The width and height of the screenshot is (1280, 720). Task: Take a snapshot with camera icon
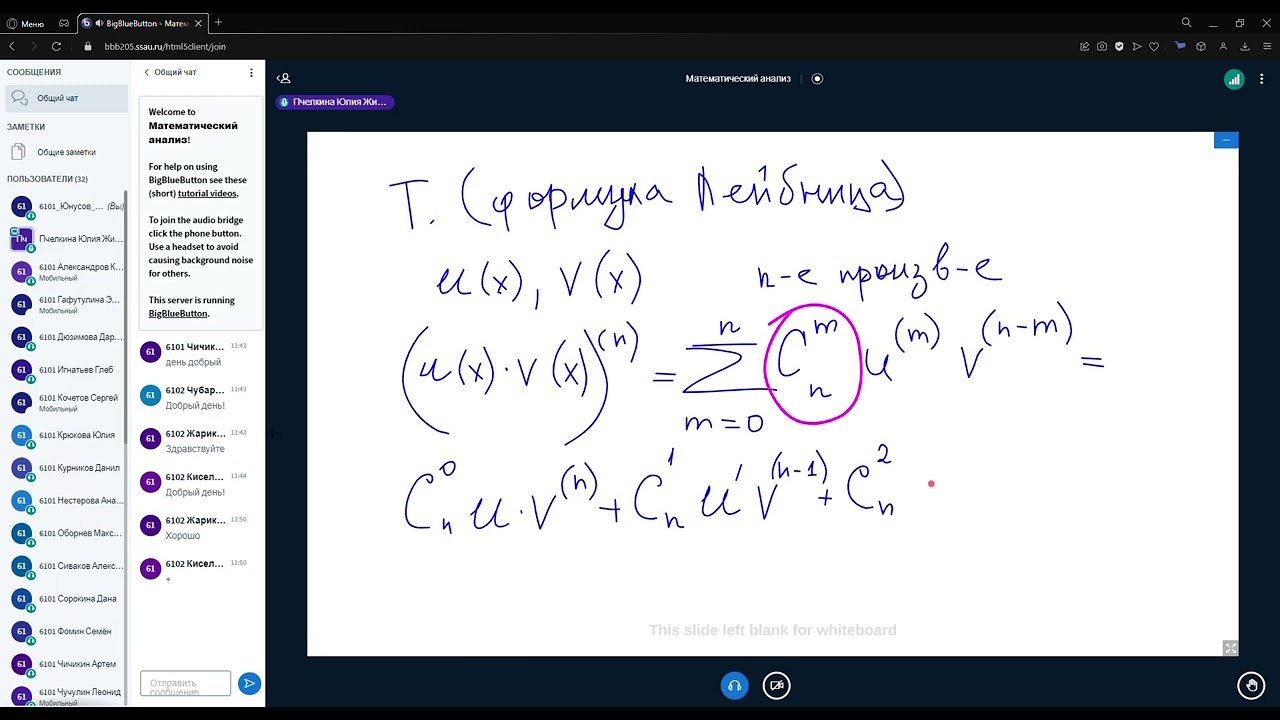coord(1102,46)
